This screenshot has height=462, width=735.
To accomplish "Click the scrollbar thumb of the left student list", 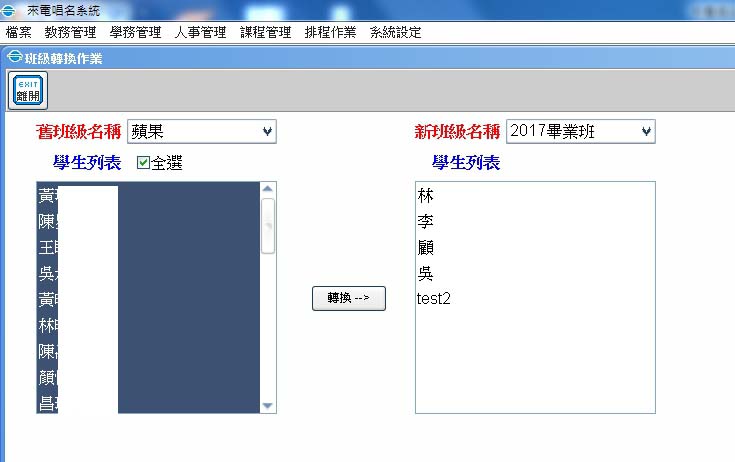I will pyautogui.click(x=267, y=225).
